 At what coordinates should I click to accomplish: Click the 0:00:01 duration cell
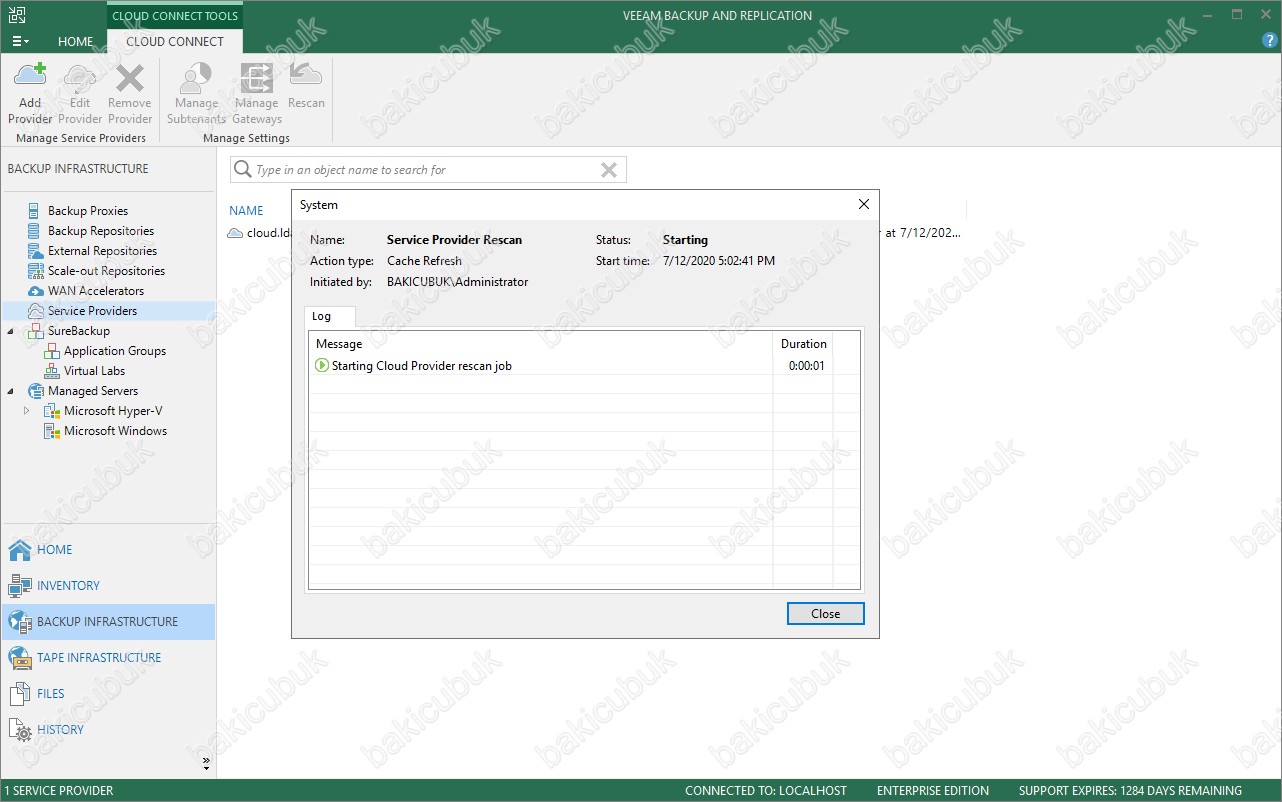pyautogui.click(x=806, y=366)
